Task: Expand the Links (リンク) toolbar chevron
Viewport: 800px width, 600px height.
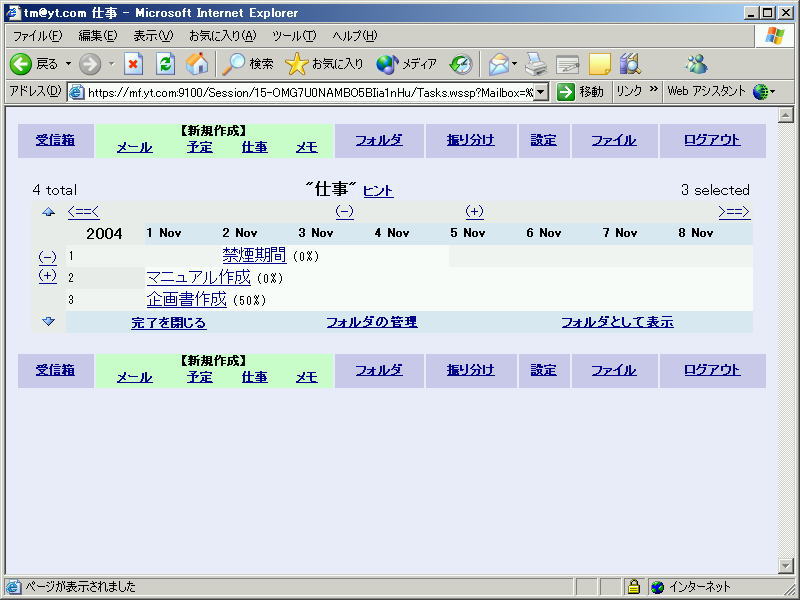Action: click(654, 91)
